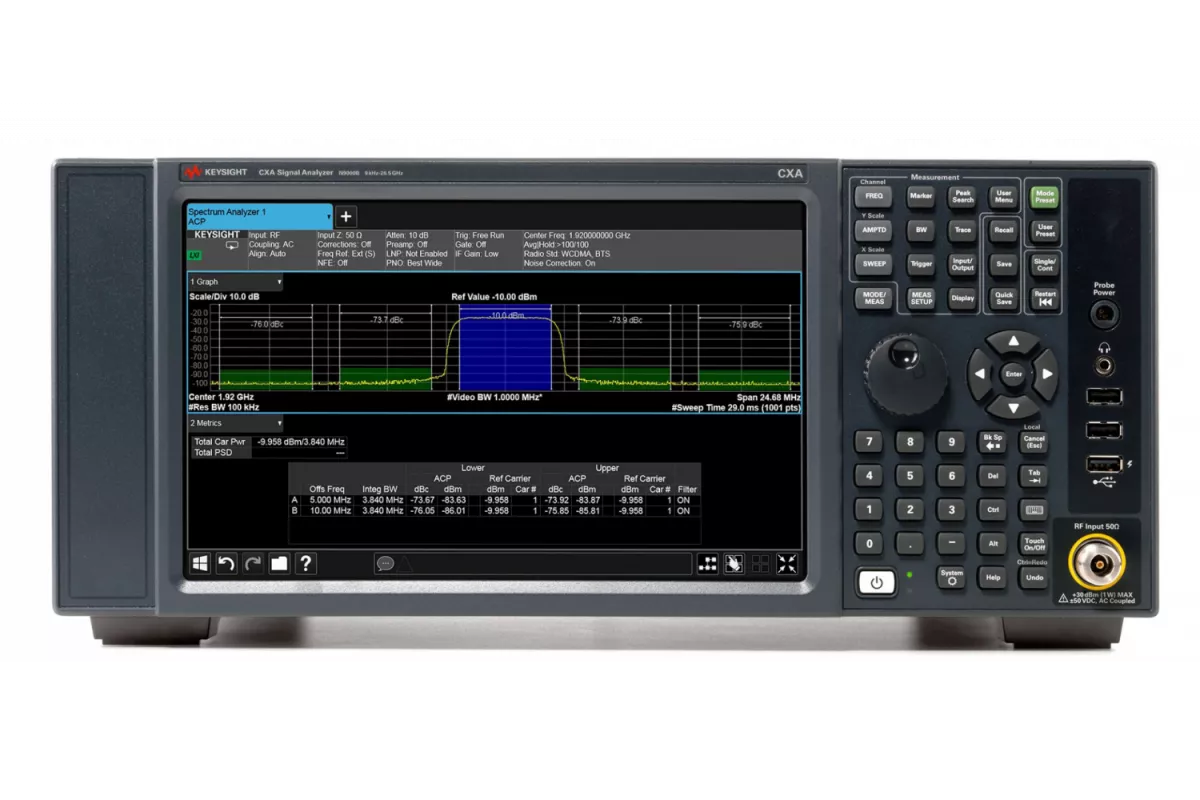The width and height of the screenshot is (1200, 800).
Task: Open the file folder icon on screen
Action: [279, 563]
